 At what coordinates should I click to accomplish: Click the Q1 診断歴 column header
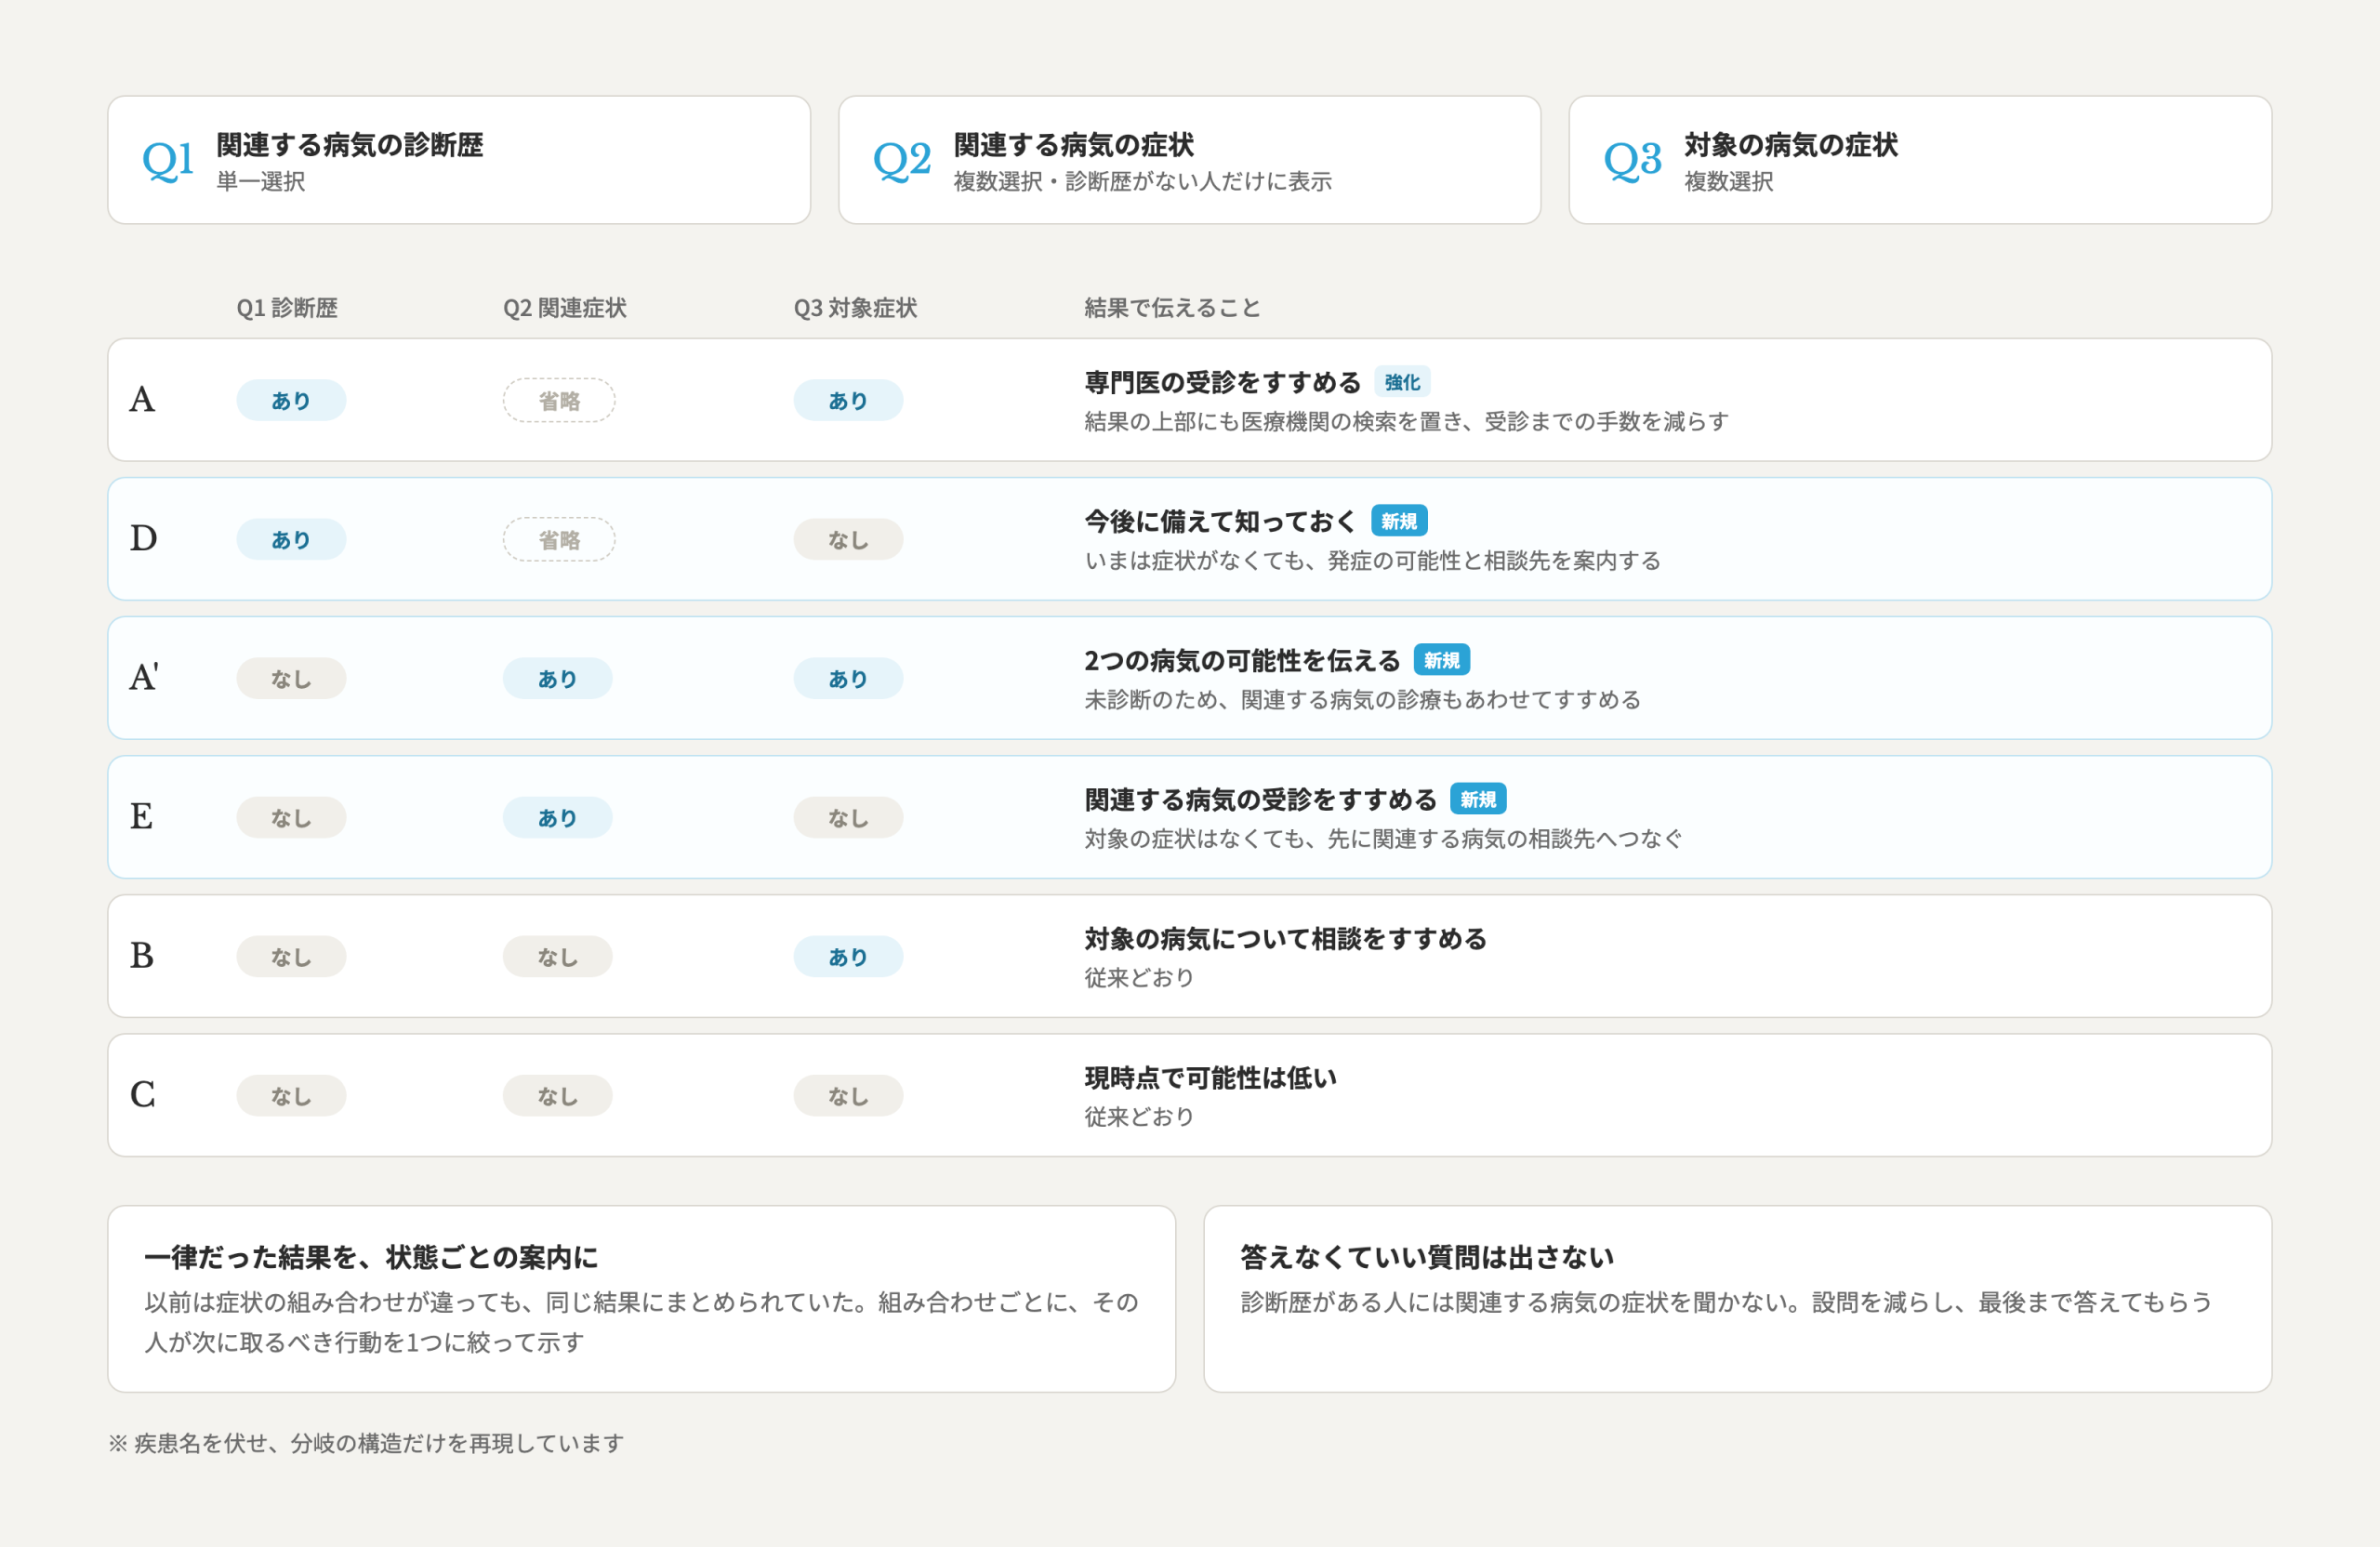pos(287,308)
